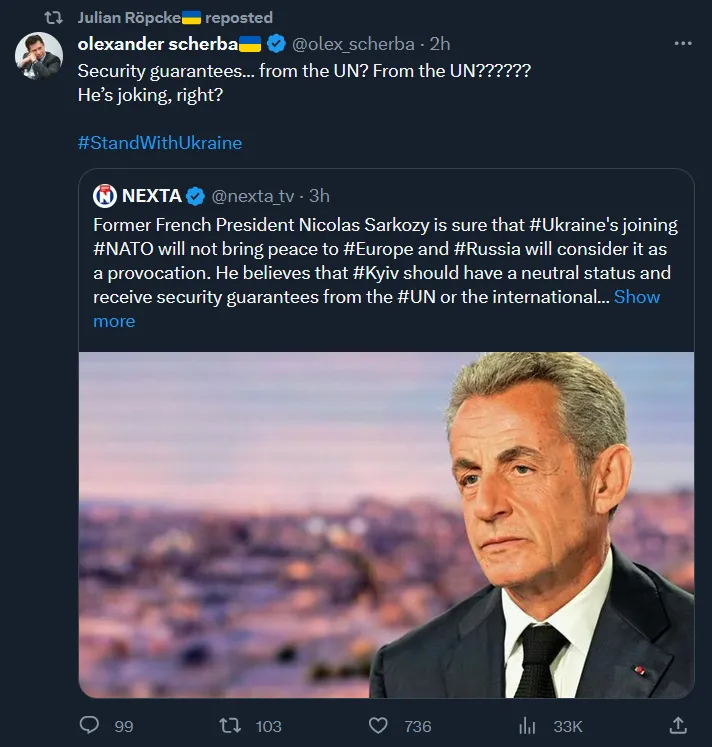Click the reply speech bubble icon
The height and width of the screenshot is (747, 712).
pyautogui.click(x=90, y=725)
